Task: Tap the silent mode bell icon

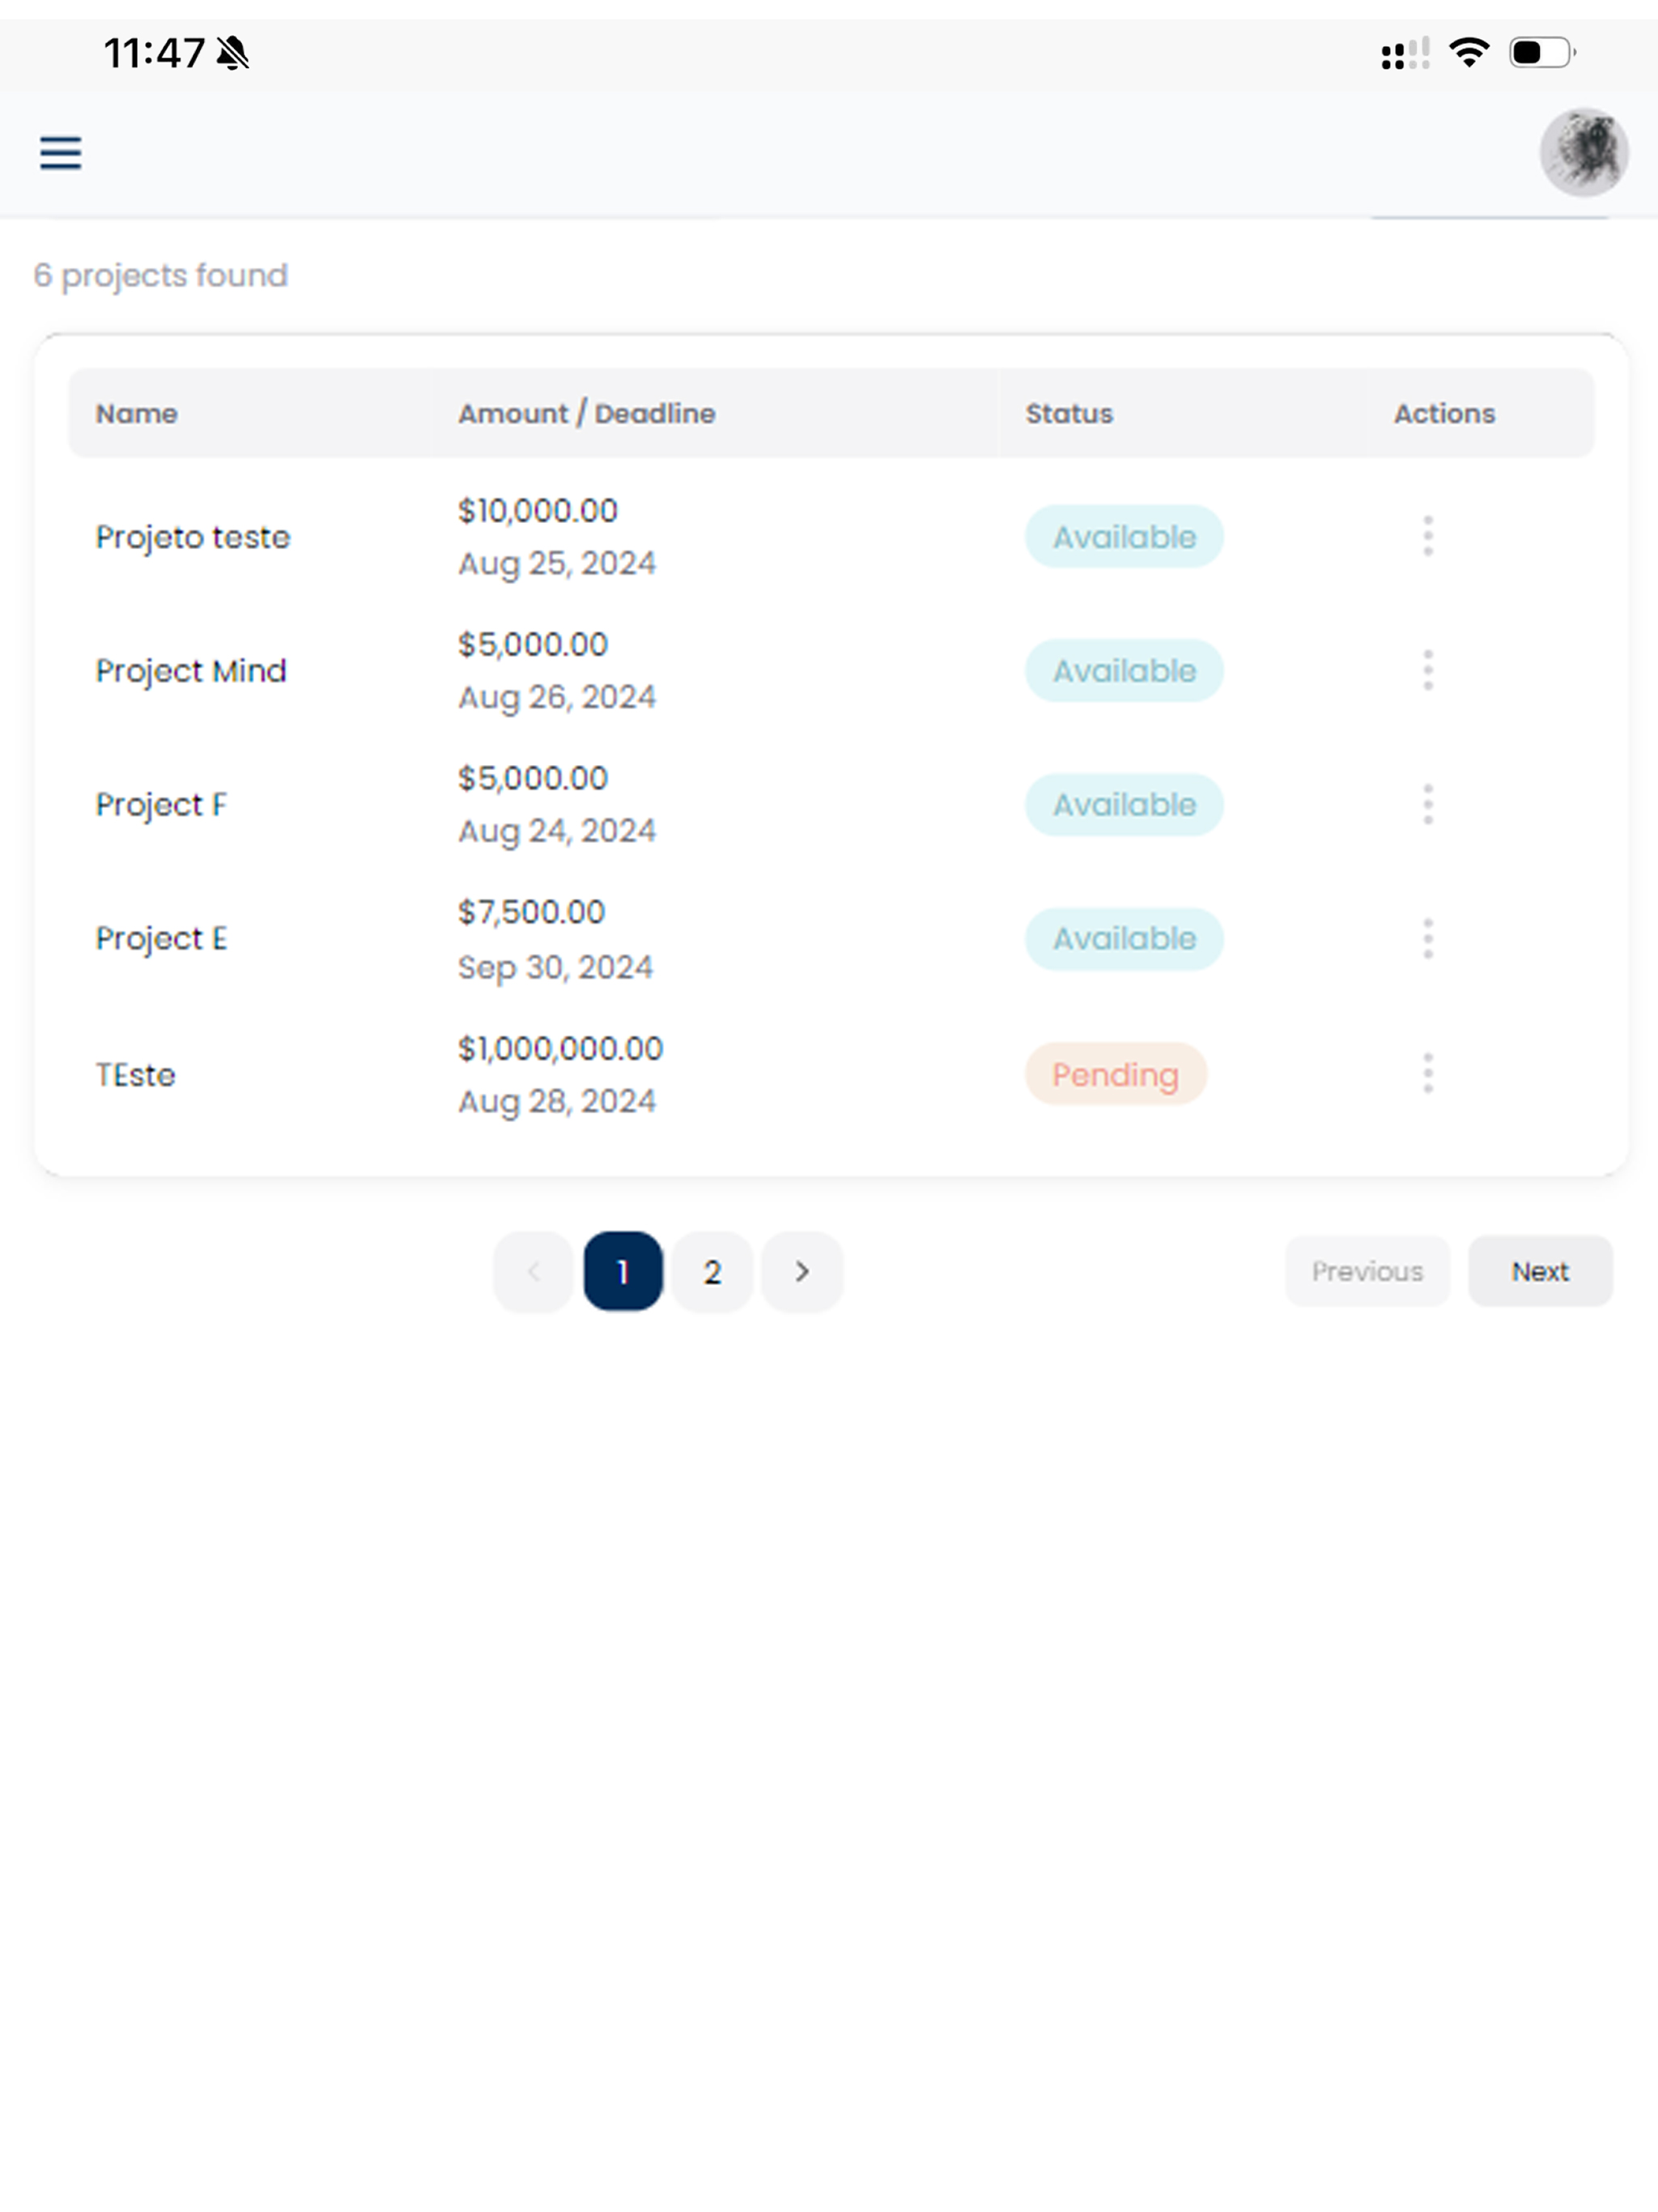Action: [x=233, y=53]
